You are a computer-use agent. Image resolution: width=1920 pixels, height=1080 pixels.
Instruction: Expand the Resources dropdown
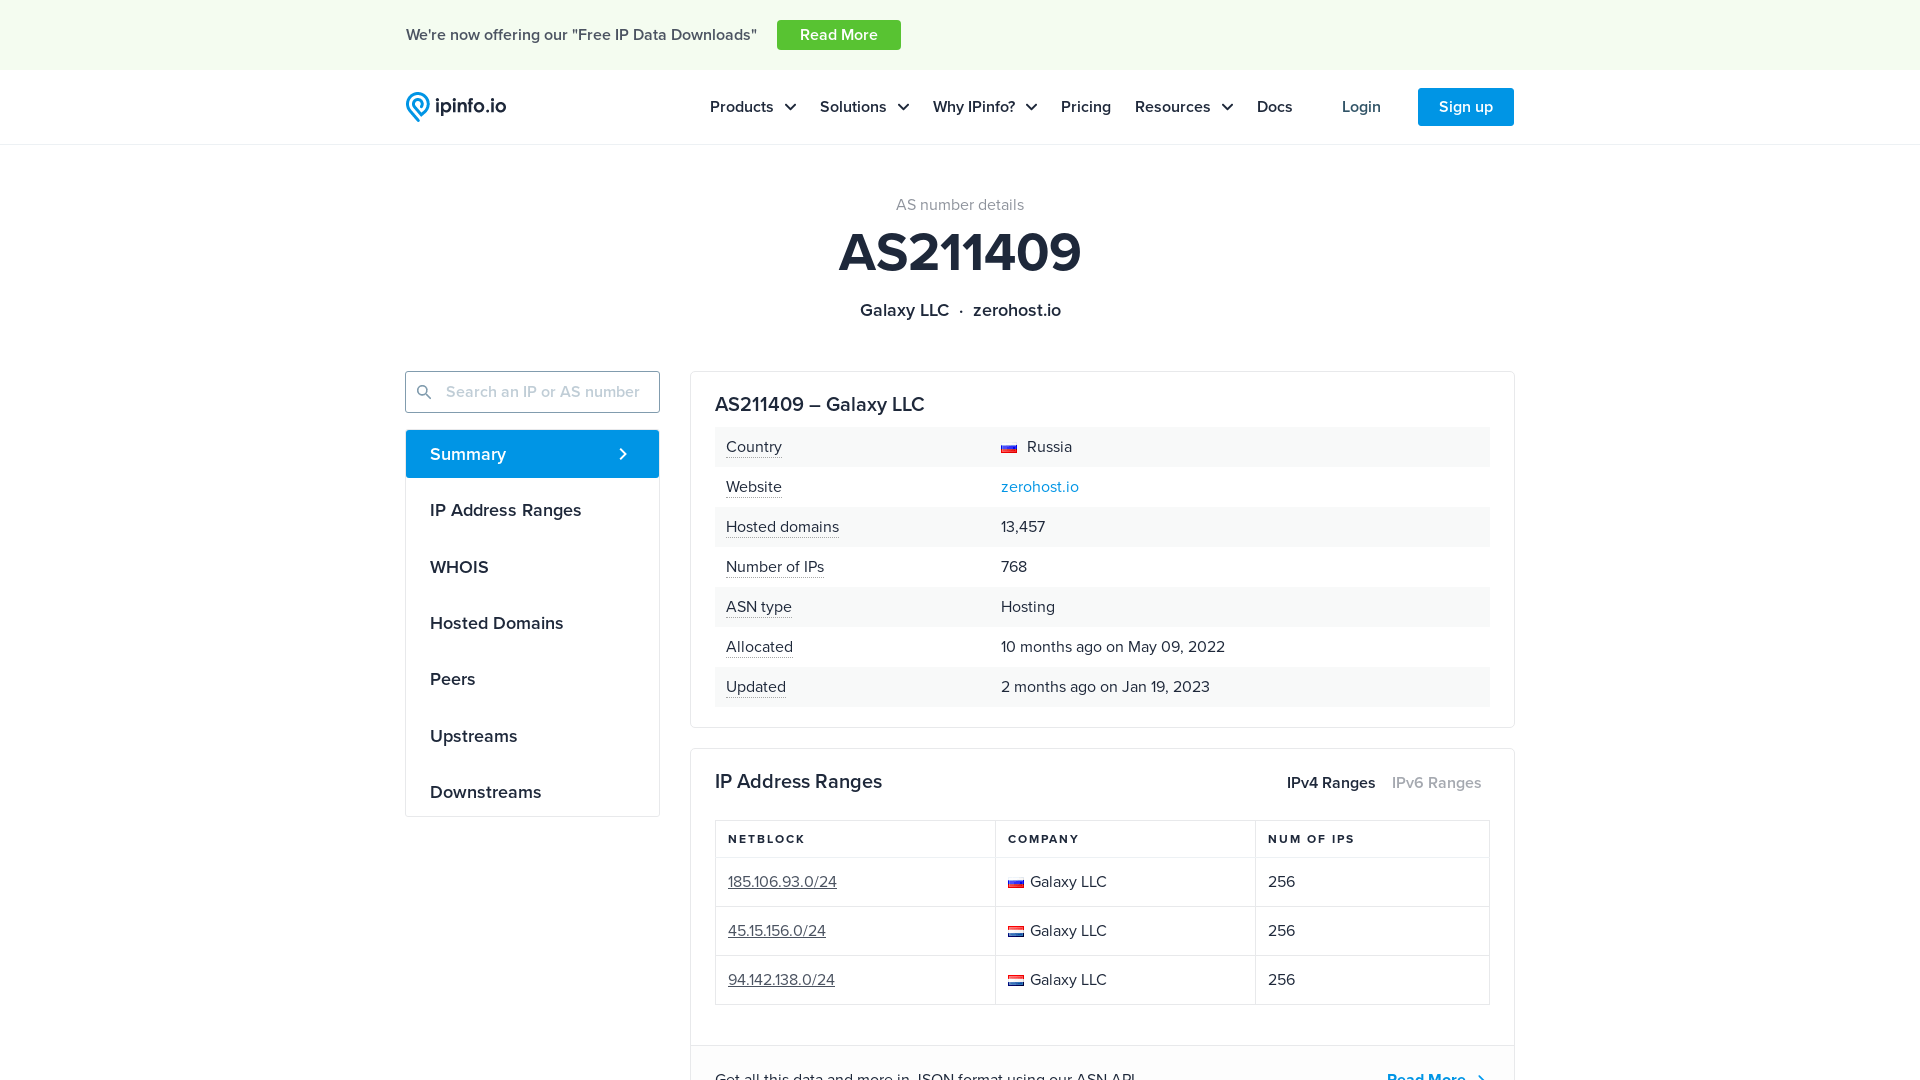pos(1184,107)
